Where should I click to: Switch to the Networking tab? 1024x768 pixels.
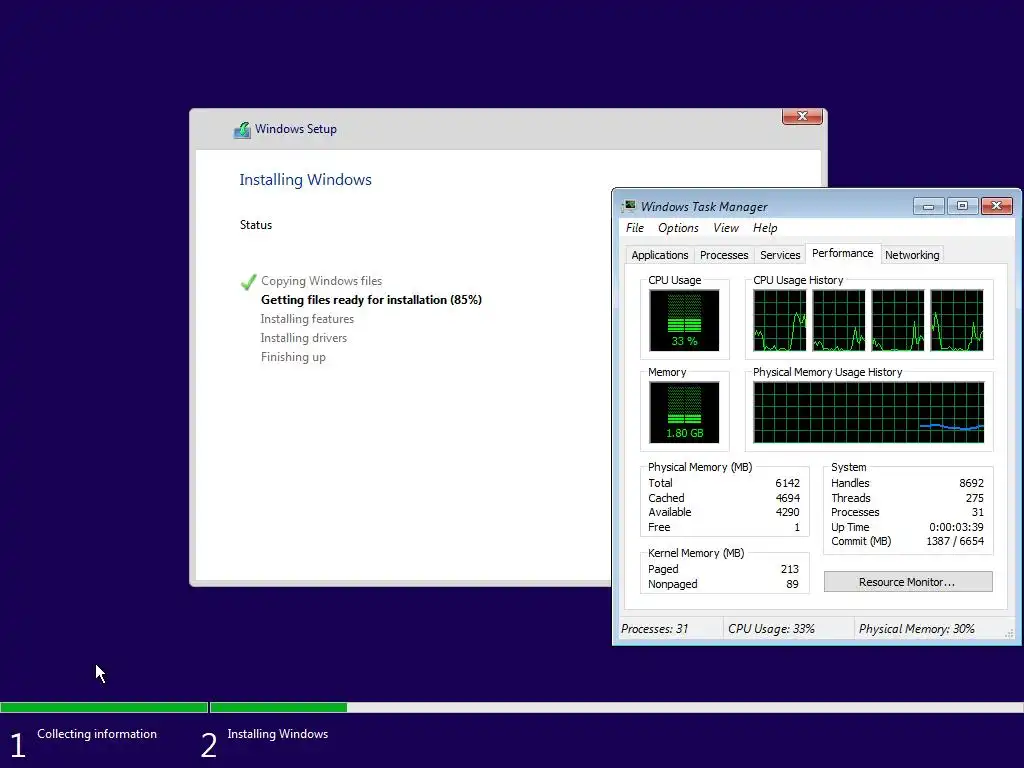tap(912, 255)
